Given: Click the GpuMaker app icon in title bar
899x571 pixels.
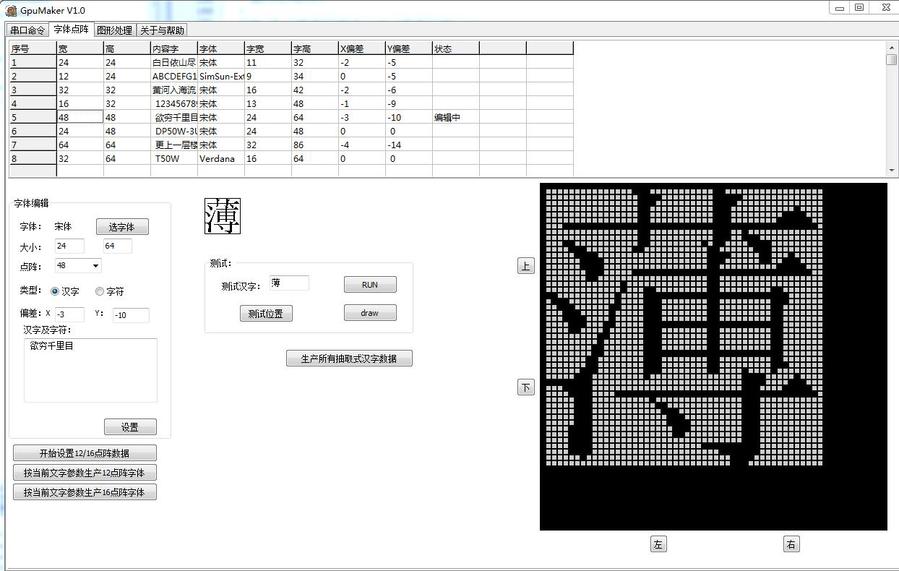Looking at the screenshot, I should pos(10,10).
